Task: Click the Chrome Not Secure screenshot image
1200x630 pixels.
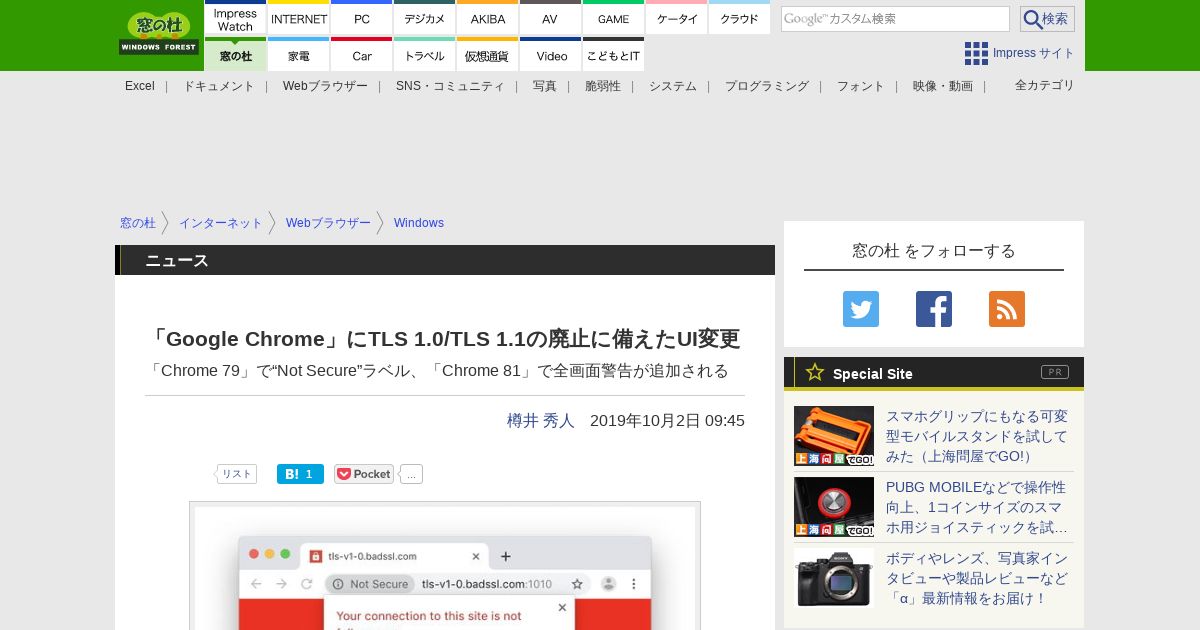Action: pos(445,566)
